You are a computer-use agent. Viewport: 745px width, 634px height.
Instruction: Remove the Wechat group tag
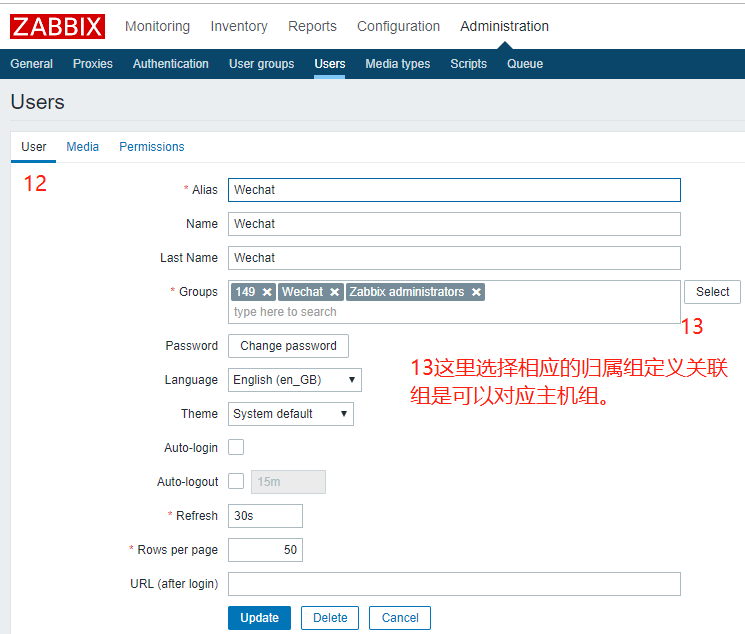(334, 292)
